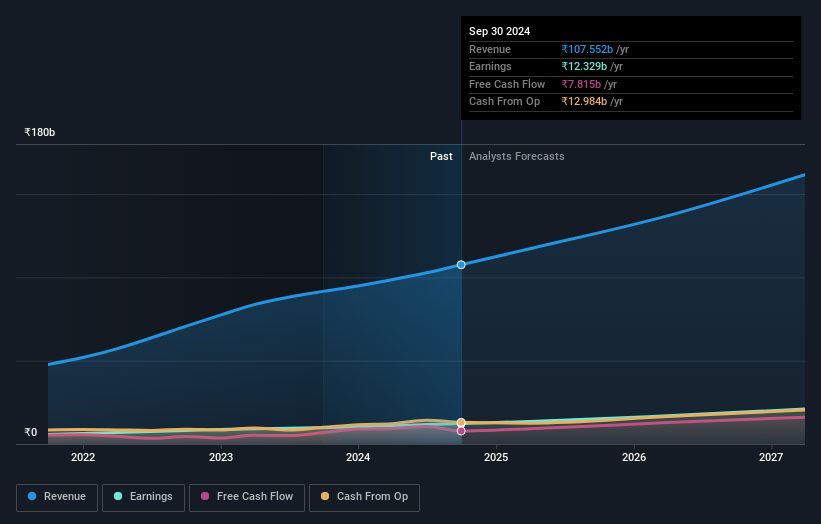Click the ₹7.815b free cash flow value
Screen dimensions: 821x524
(x=581, y=84)
